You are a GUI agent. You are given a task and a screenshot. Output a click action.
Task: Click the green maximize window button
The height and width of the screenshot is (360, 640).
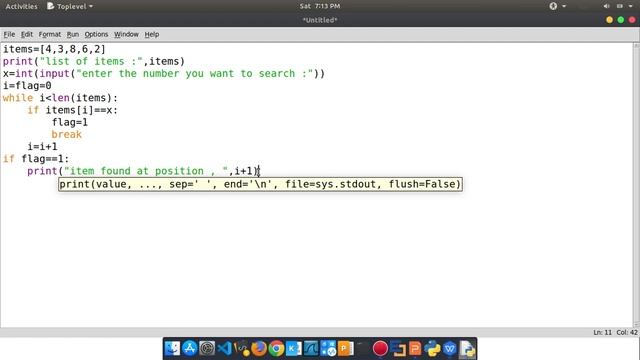tap(621, 20)
